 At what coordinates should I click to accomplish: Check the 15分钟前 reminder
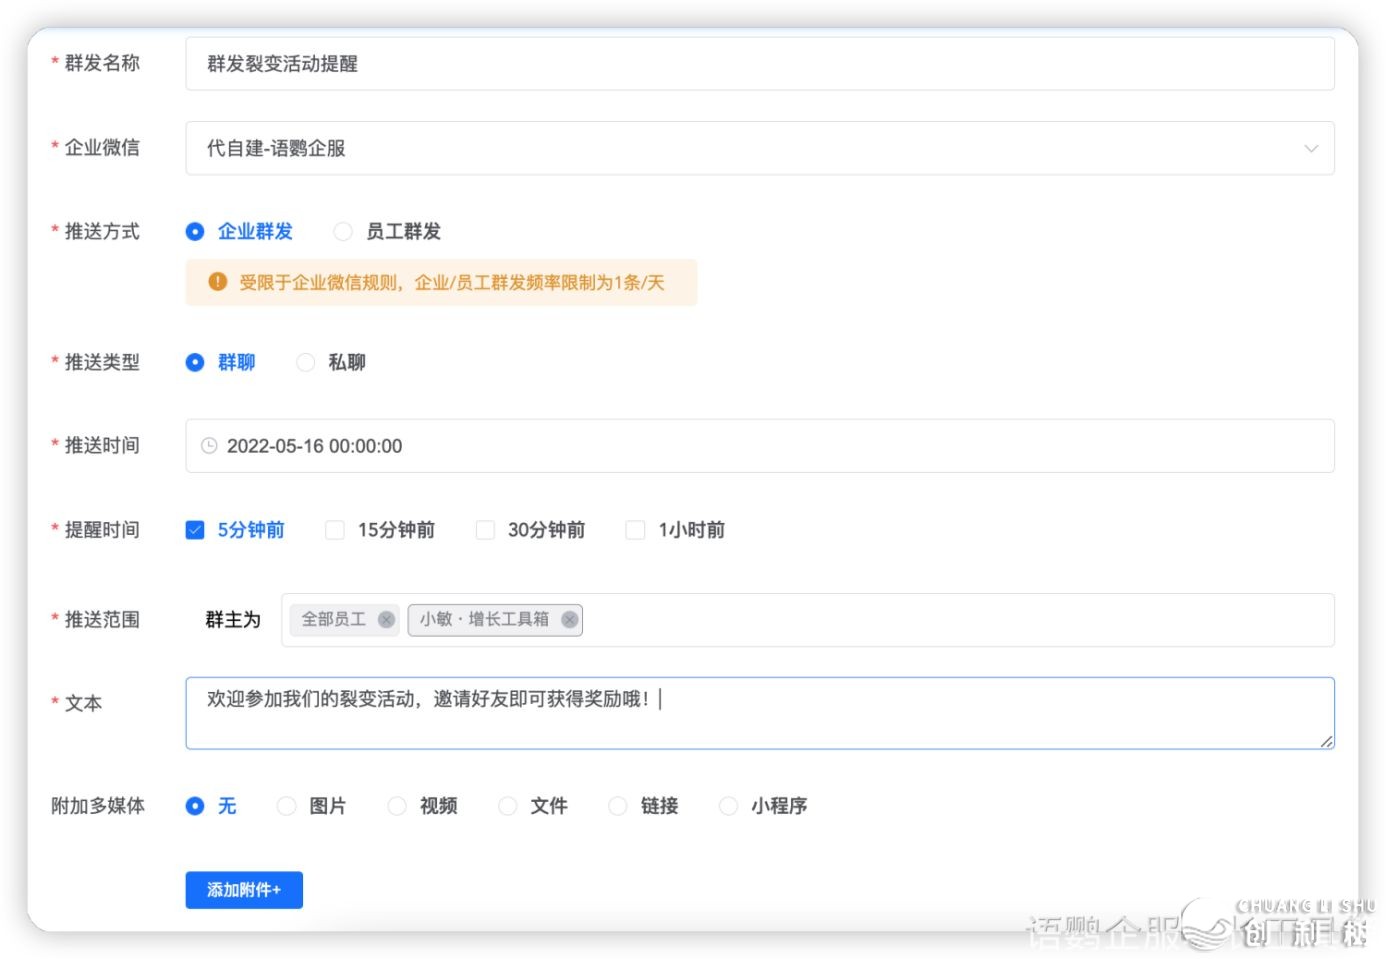tap(335, 530)
